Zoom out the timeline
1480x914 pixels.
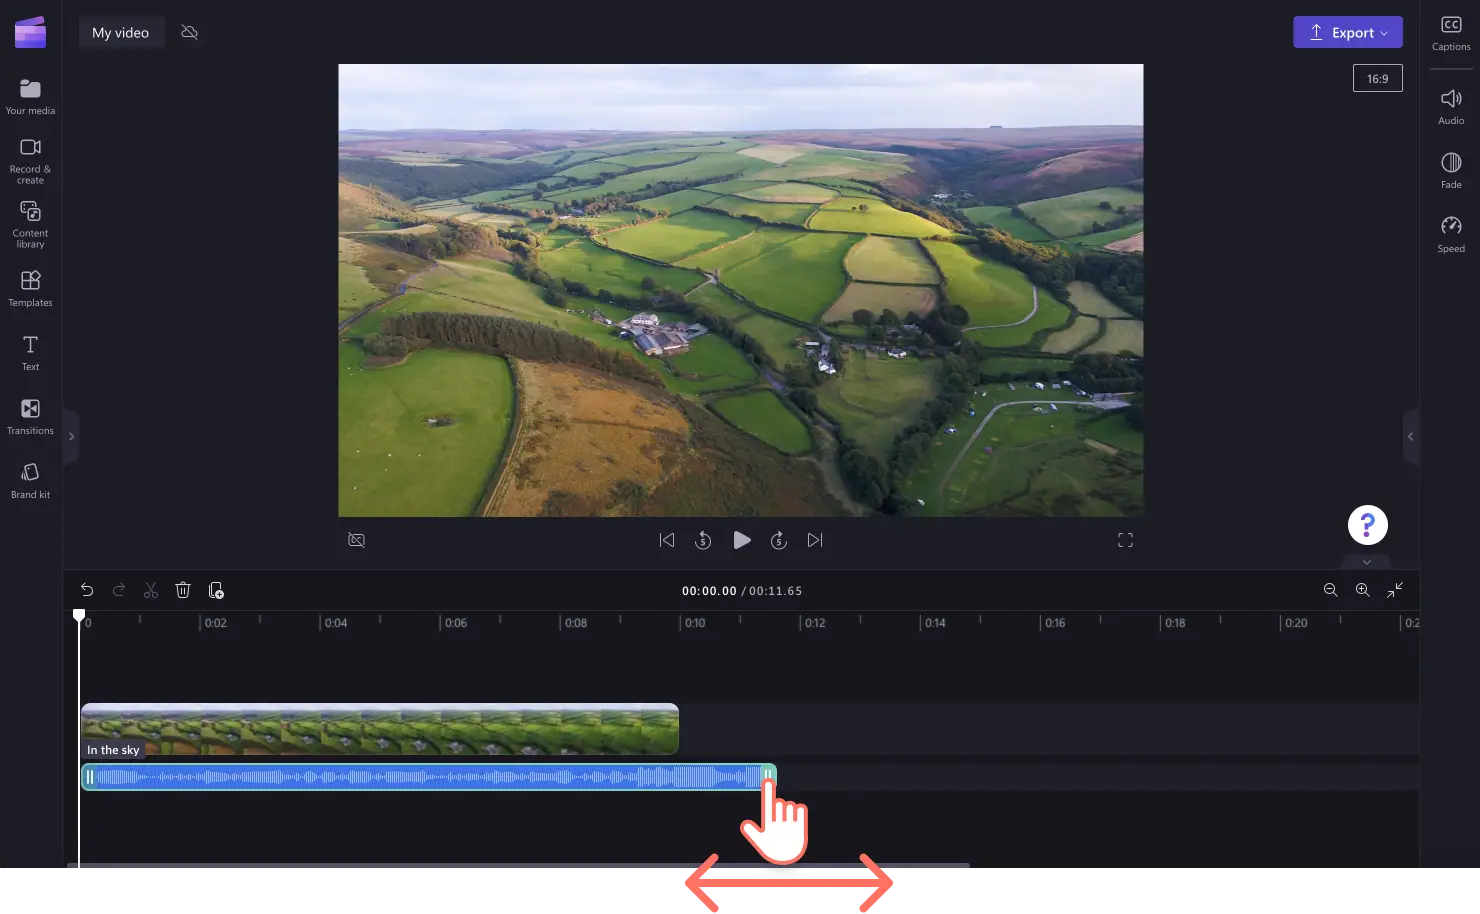pos(1330,590)
